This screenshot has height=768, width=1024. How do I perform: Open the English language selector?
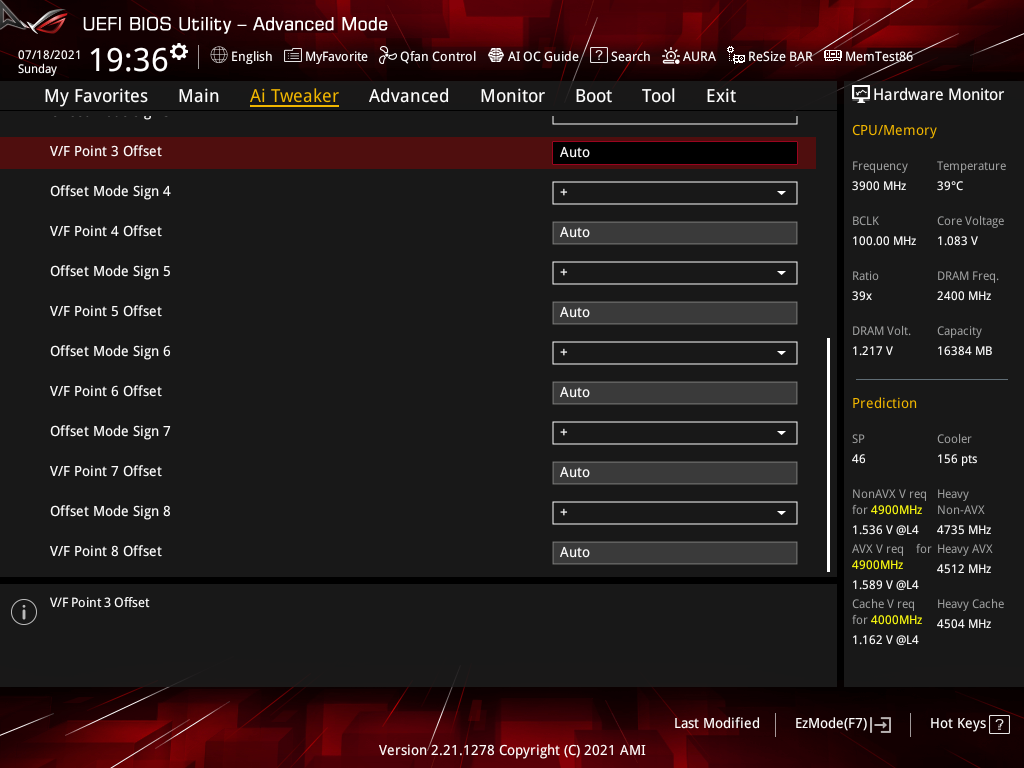[241, 56]
